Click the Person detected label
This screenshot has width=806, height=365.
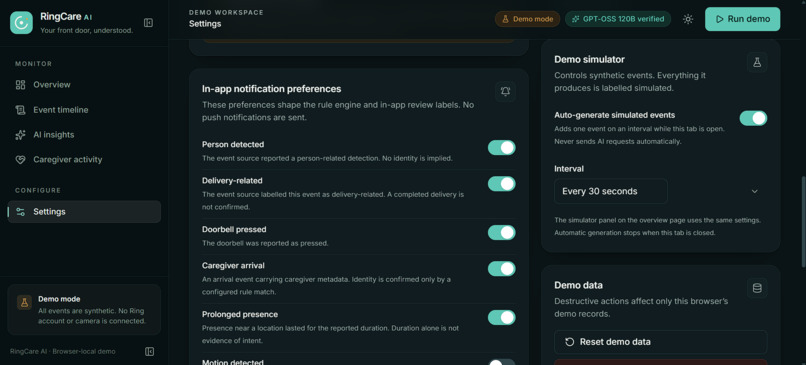coord(233,144)
